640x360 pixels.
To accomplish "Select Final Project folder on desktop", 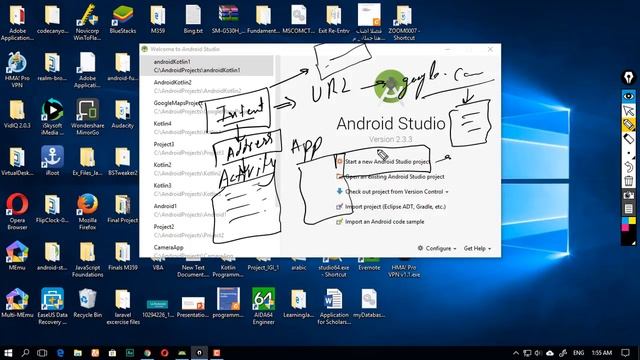I will click(122, 209).
